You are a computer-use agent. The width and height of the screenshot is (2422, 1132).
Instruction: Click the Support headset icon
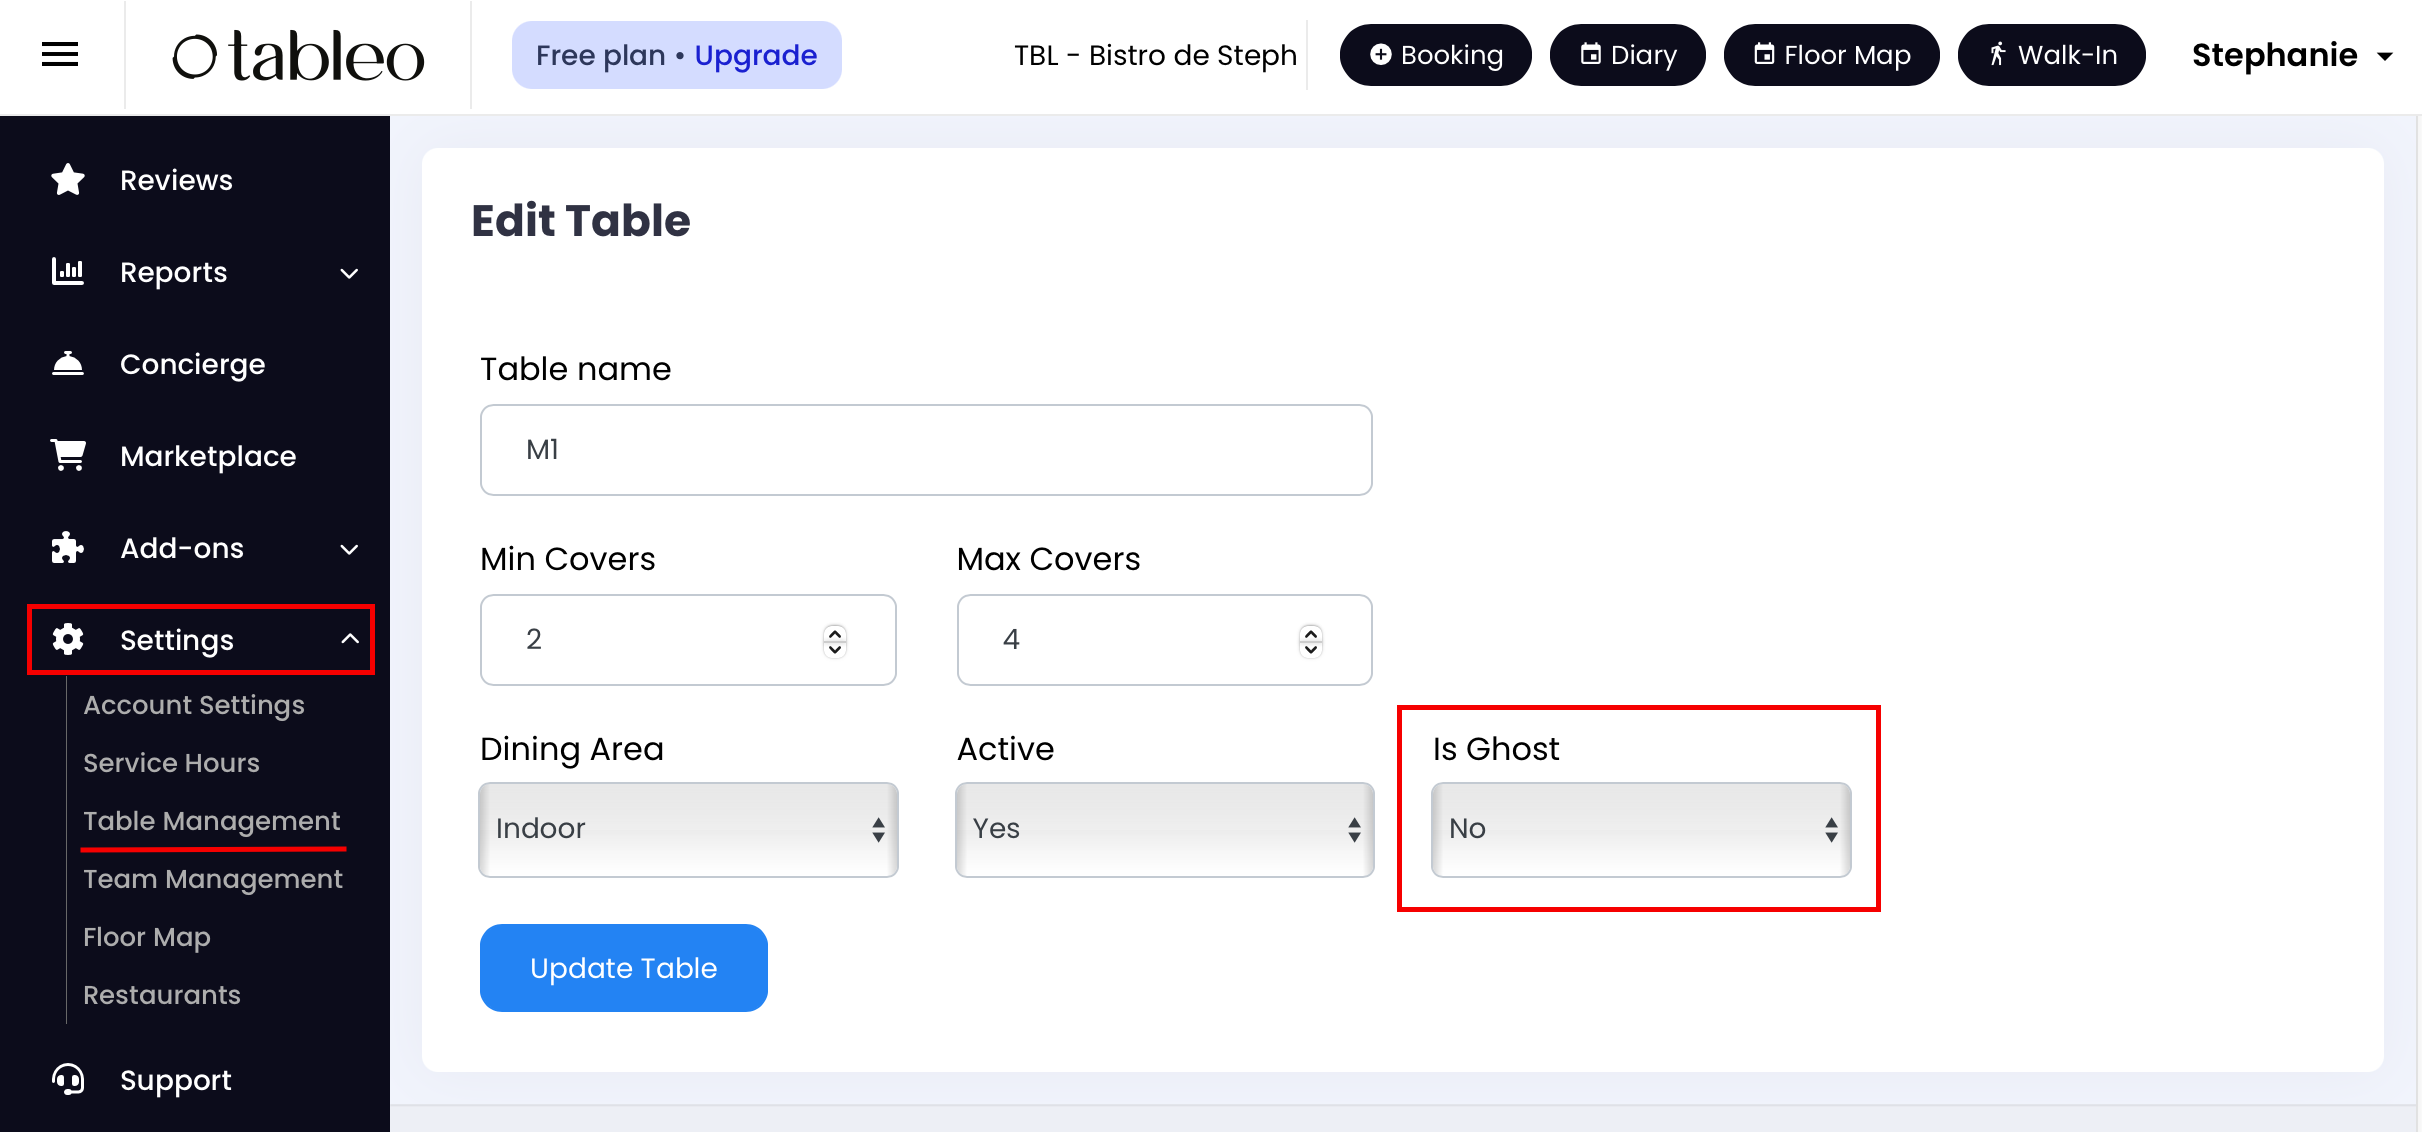(x=68, y=1080)
